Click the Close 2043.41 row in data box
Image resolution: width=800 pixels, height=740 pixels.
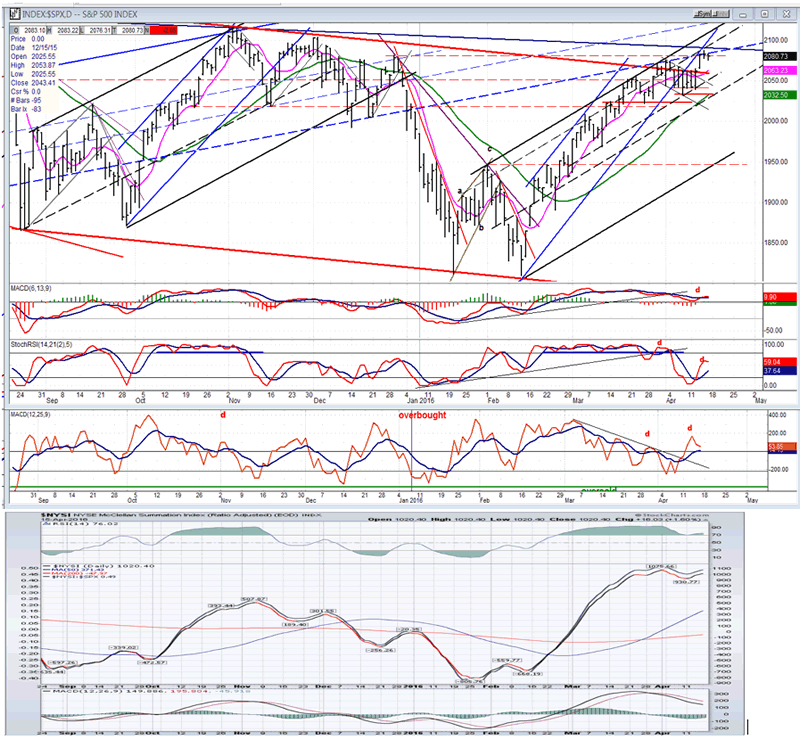[33, 83]
